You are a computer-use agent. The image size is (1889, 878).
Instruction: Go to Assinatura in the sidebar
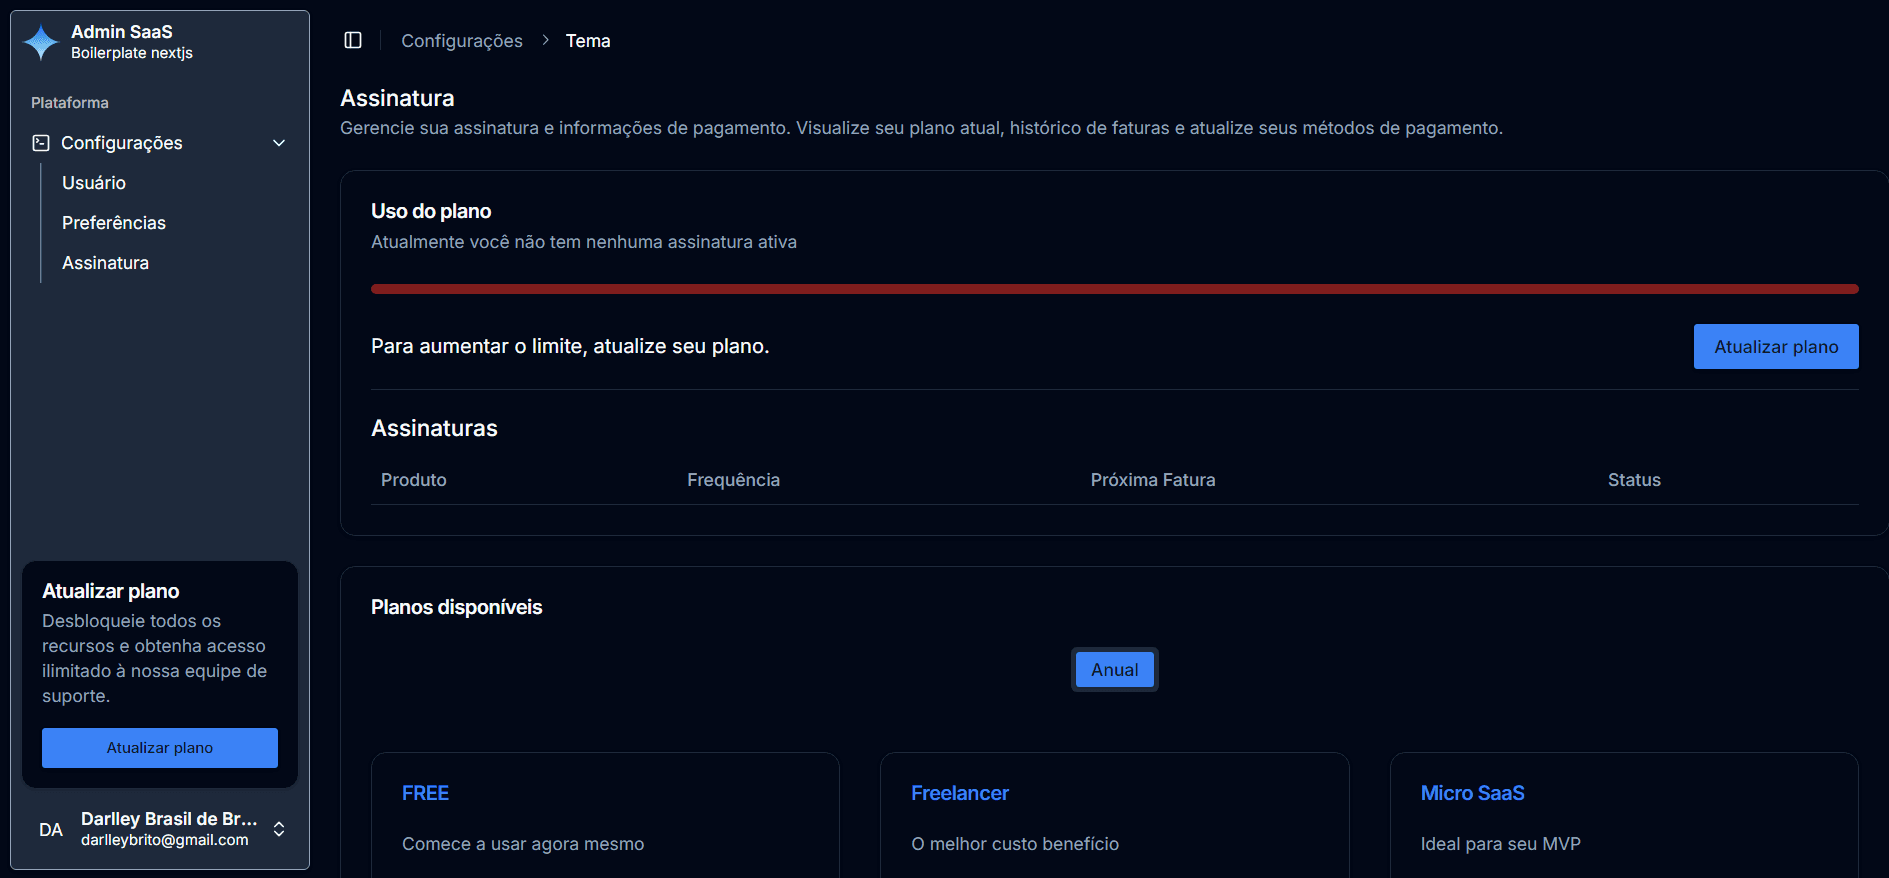105,263
